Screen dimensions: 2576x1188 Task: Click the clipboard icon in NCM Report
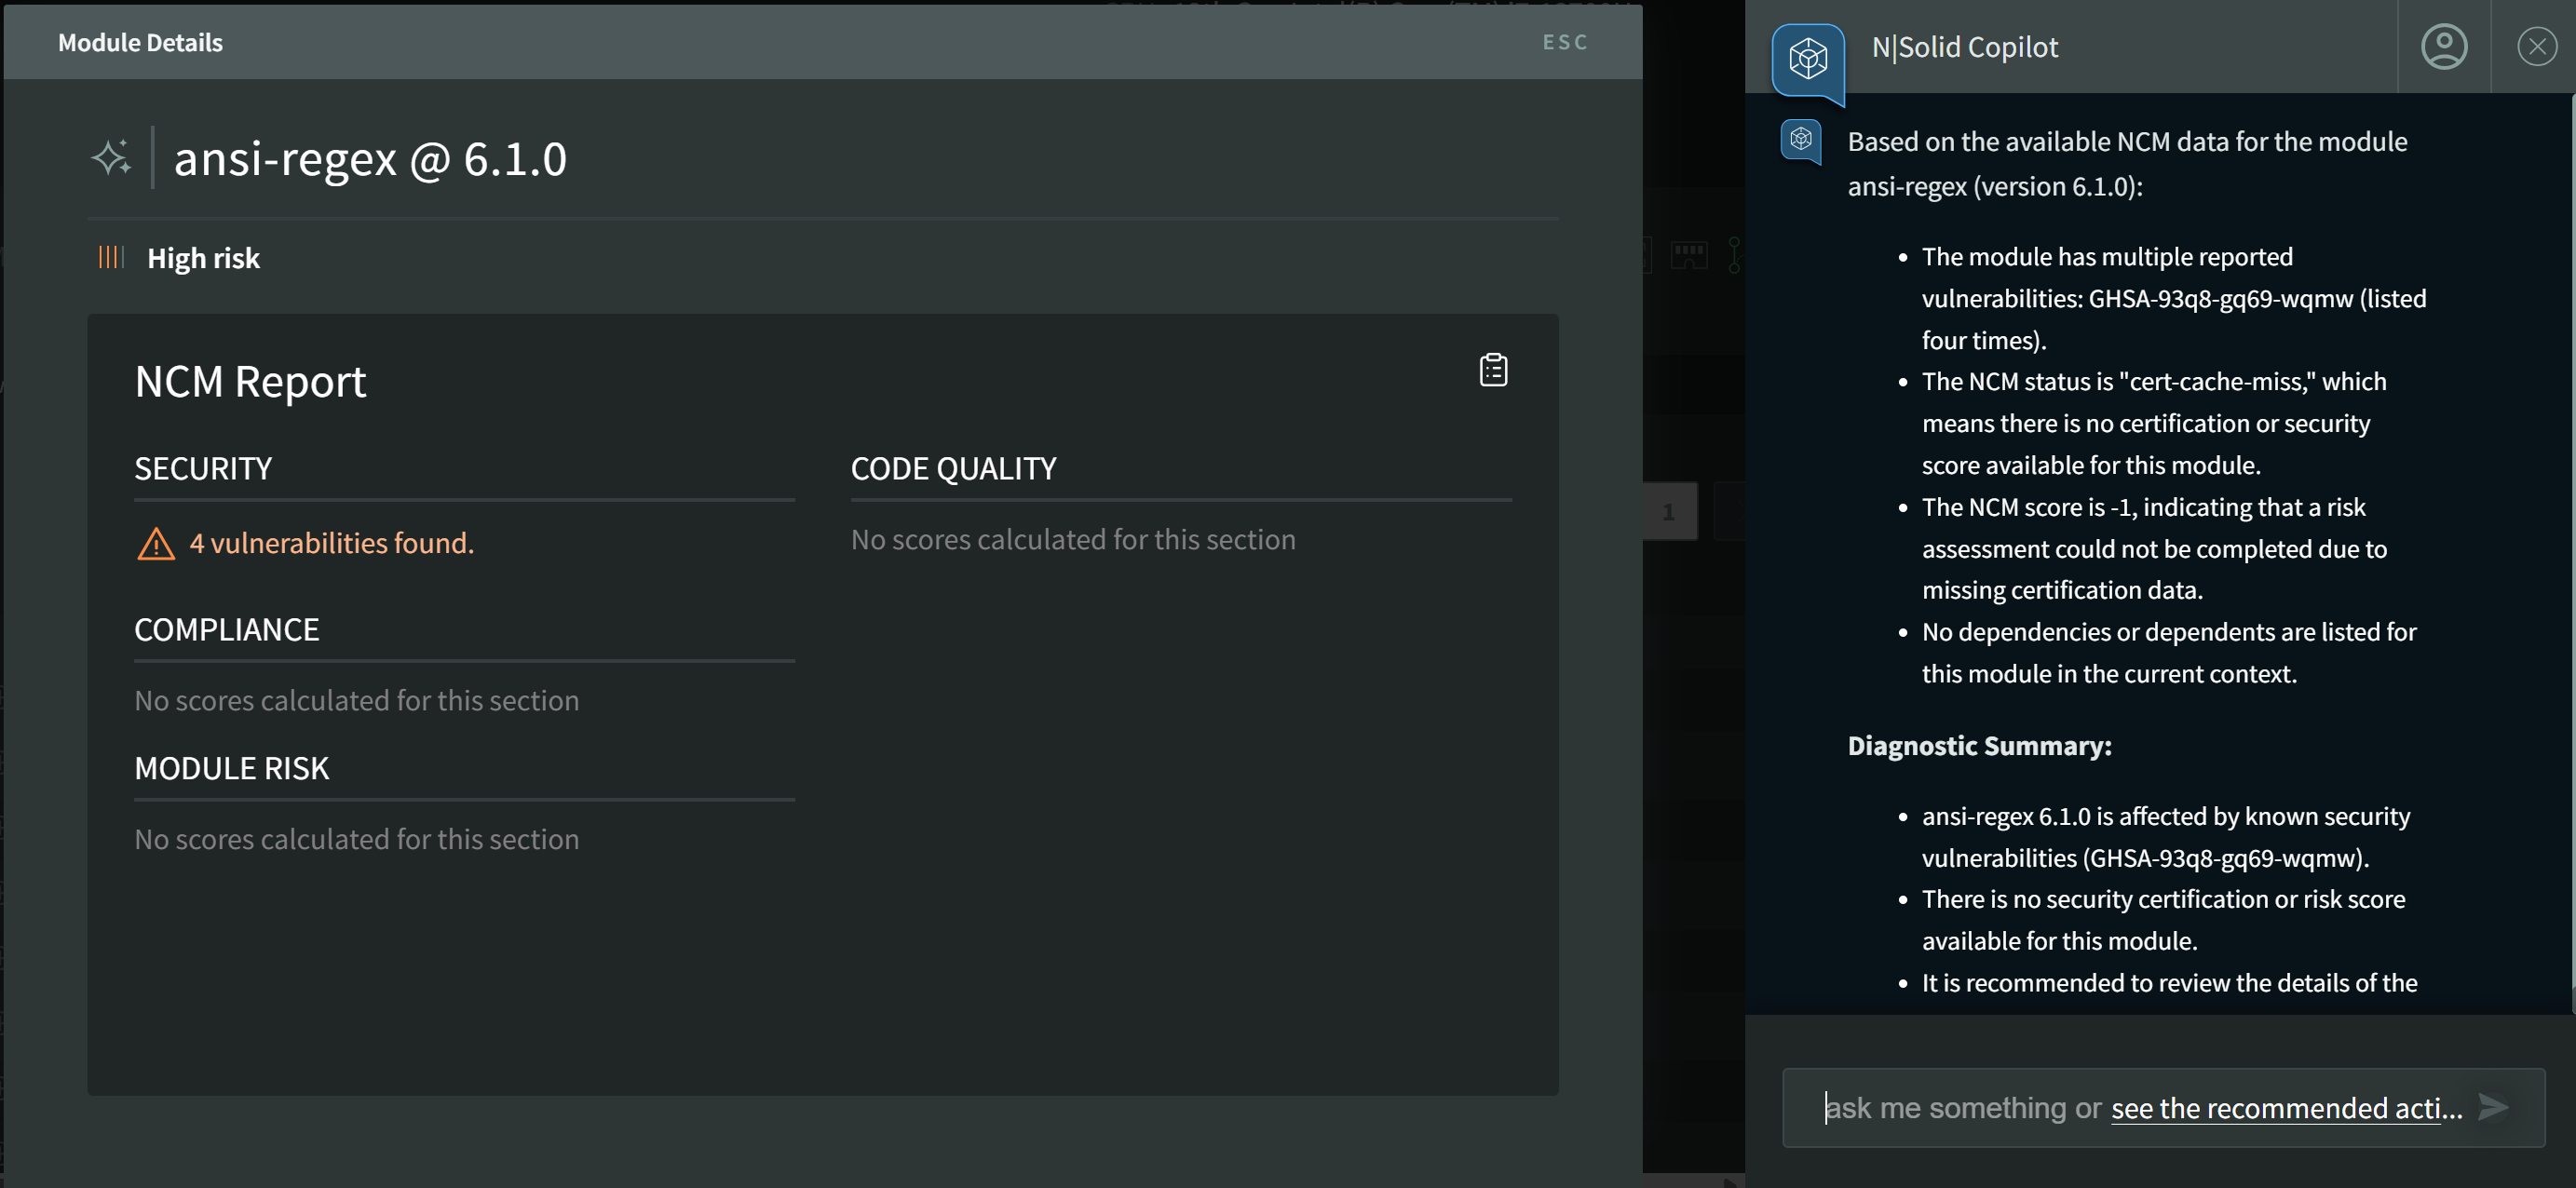click(x=1493, y=370)
